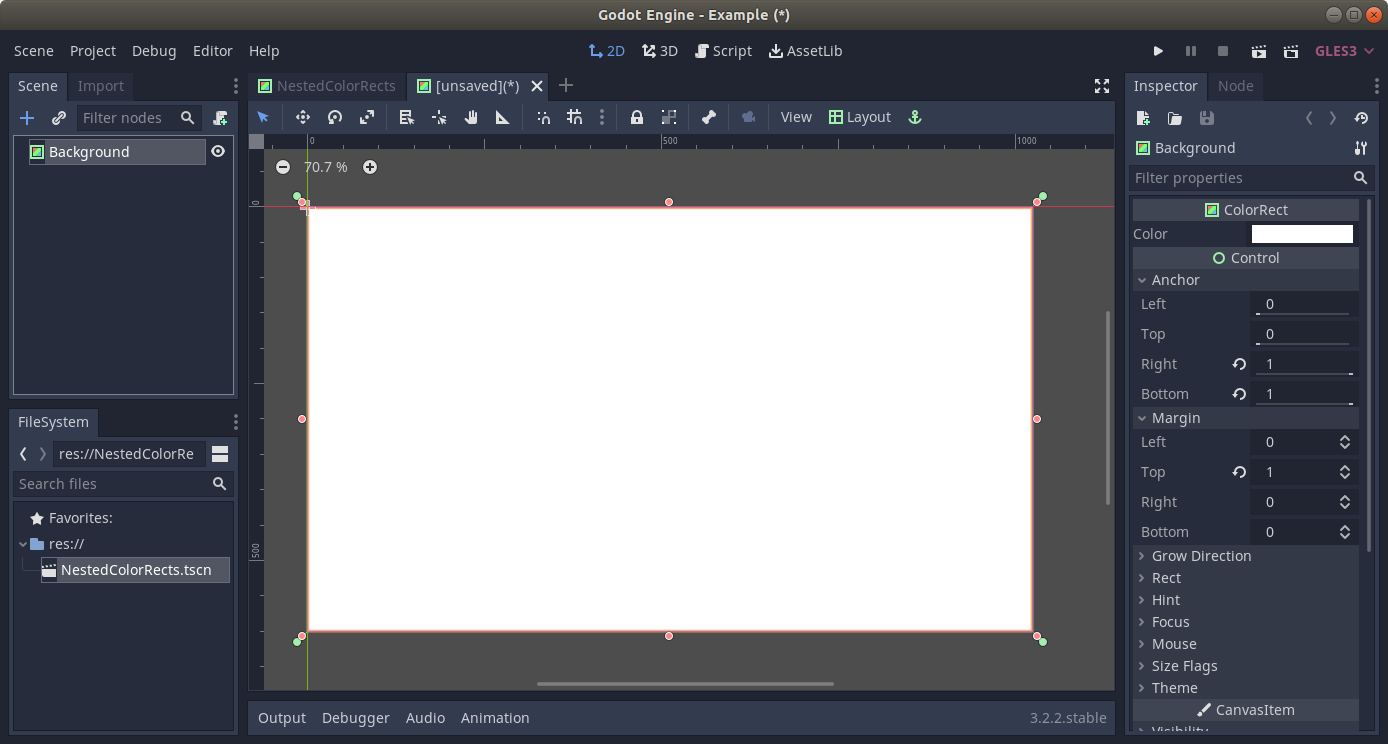Select the Select Mode arrow tool
Image resolution: width=1388 pixels, height=744 pixels.
(x=263, y=117)
